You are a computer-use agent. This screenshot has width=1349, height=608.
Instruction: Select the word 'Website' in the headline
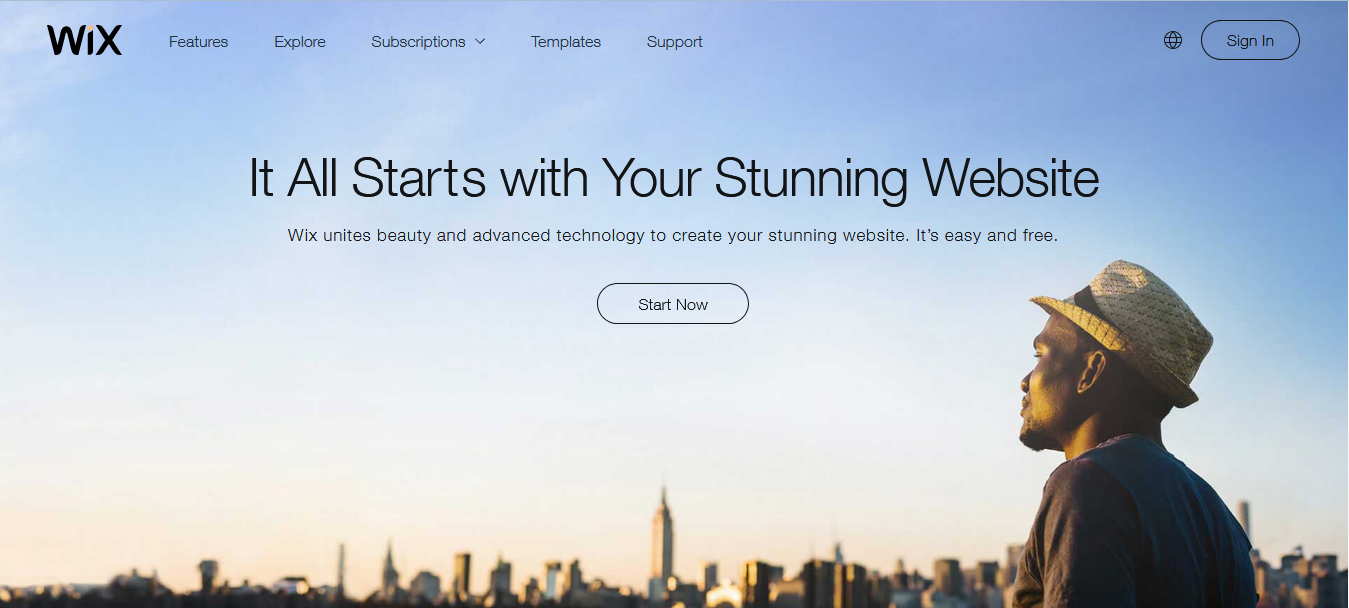click(x=1011, y=179)
